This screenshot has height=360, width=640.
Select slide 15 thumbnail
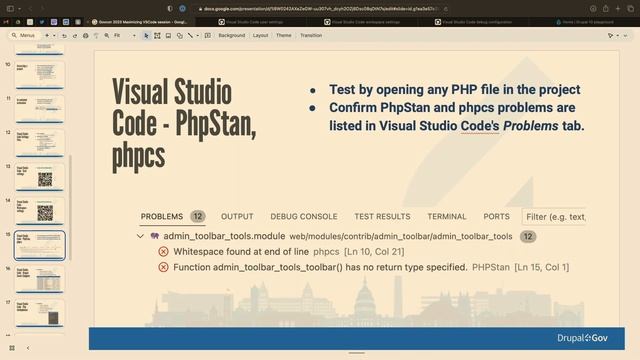pos(40,245)
